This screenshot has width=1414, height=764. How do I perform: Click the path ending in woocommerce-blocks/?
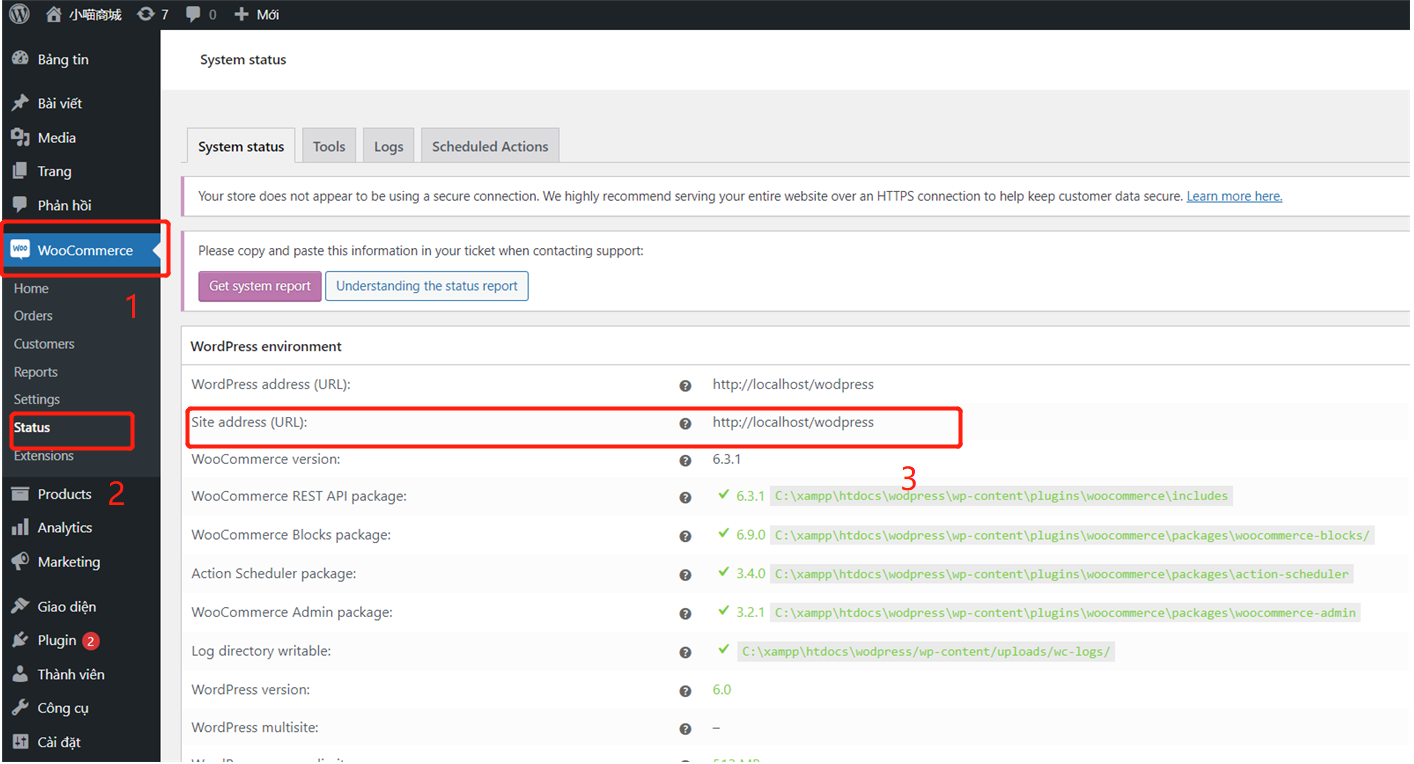click(x=1072, y=535)
